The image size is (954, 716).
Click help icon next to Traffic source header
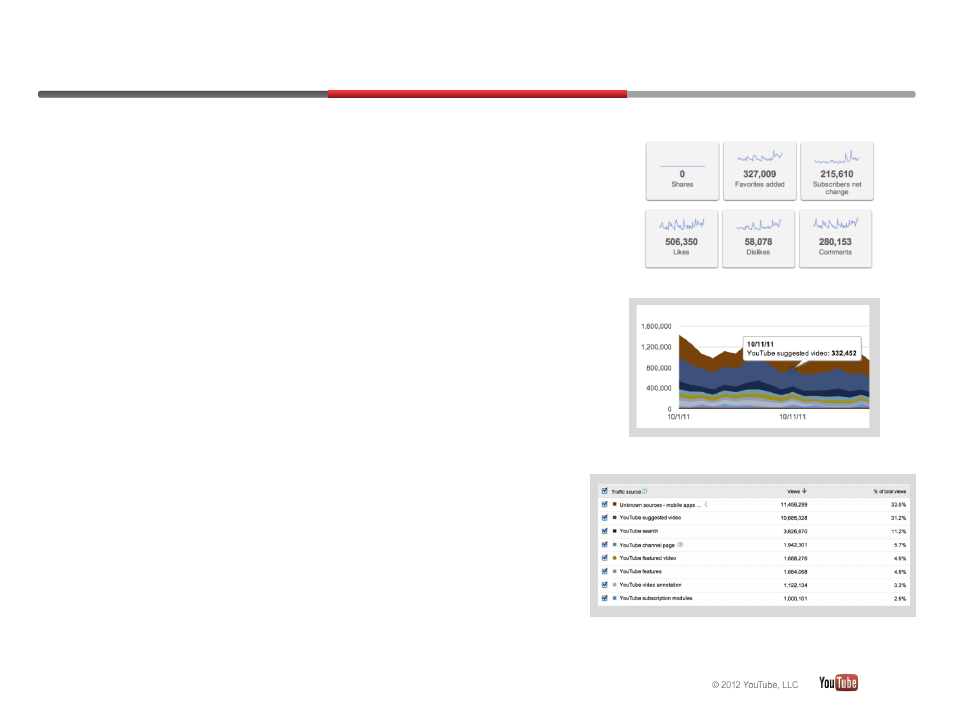click(x=645, y=491)
